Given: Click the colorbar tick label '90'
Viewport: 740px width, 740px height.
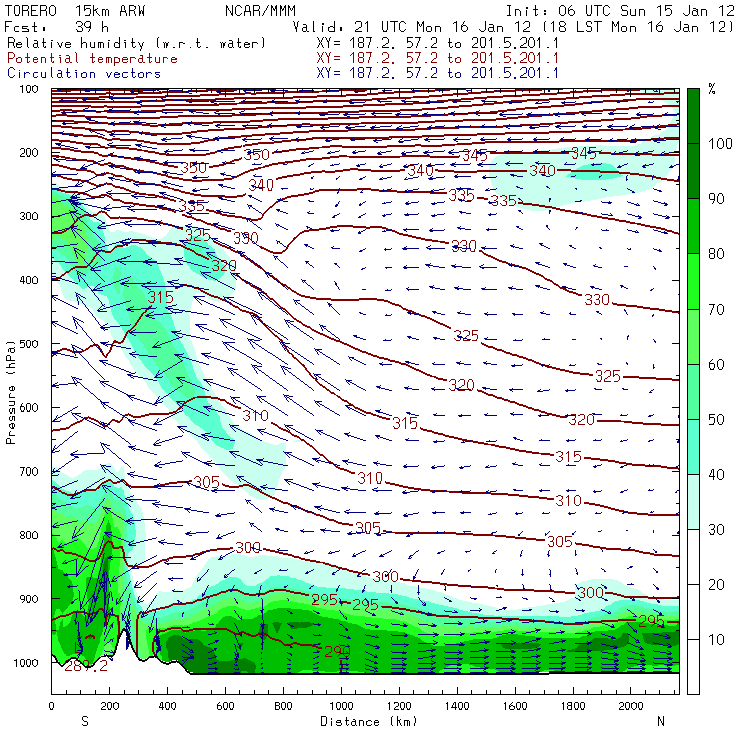Looking at the screenshot, I should pos(716,199).
